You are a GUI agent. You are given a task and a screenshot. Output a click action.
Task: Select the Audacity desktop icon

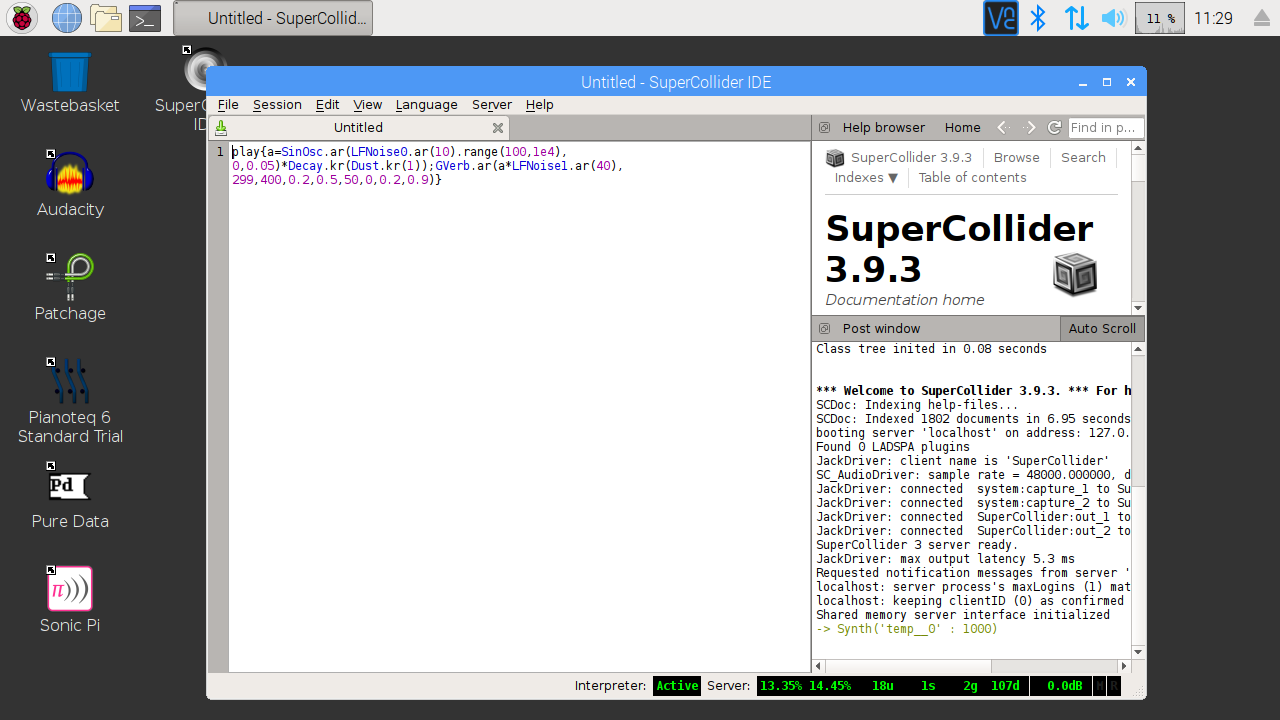[x=70, y=186]
